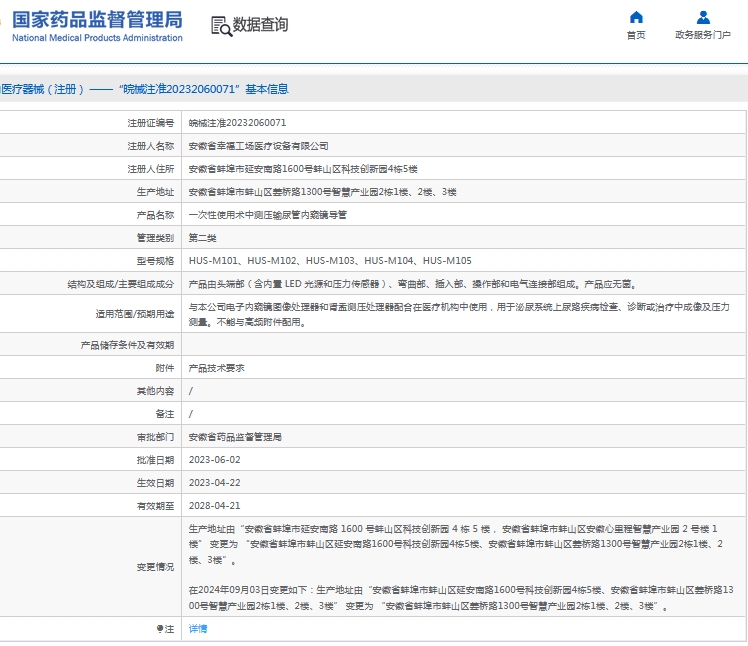Select product name 一次性使用术中测压输尿管内窥镜导管

point(268,215)
